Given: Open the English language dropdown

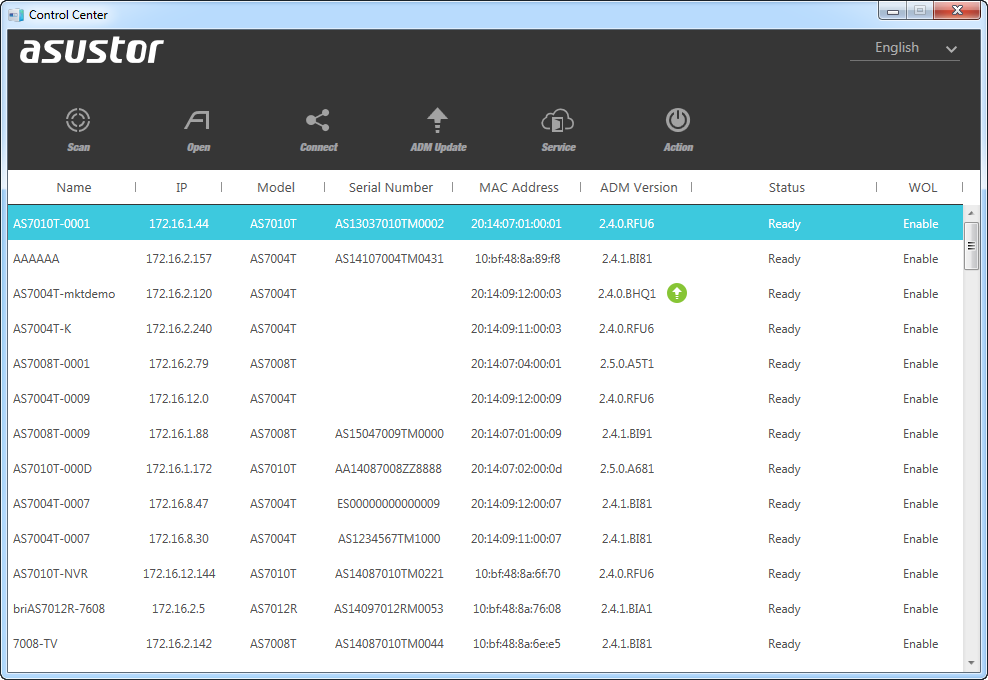Looking at the screenshot, I should coord(905,48).
